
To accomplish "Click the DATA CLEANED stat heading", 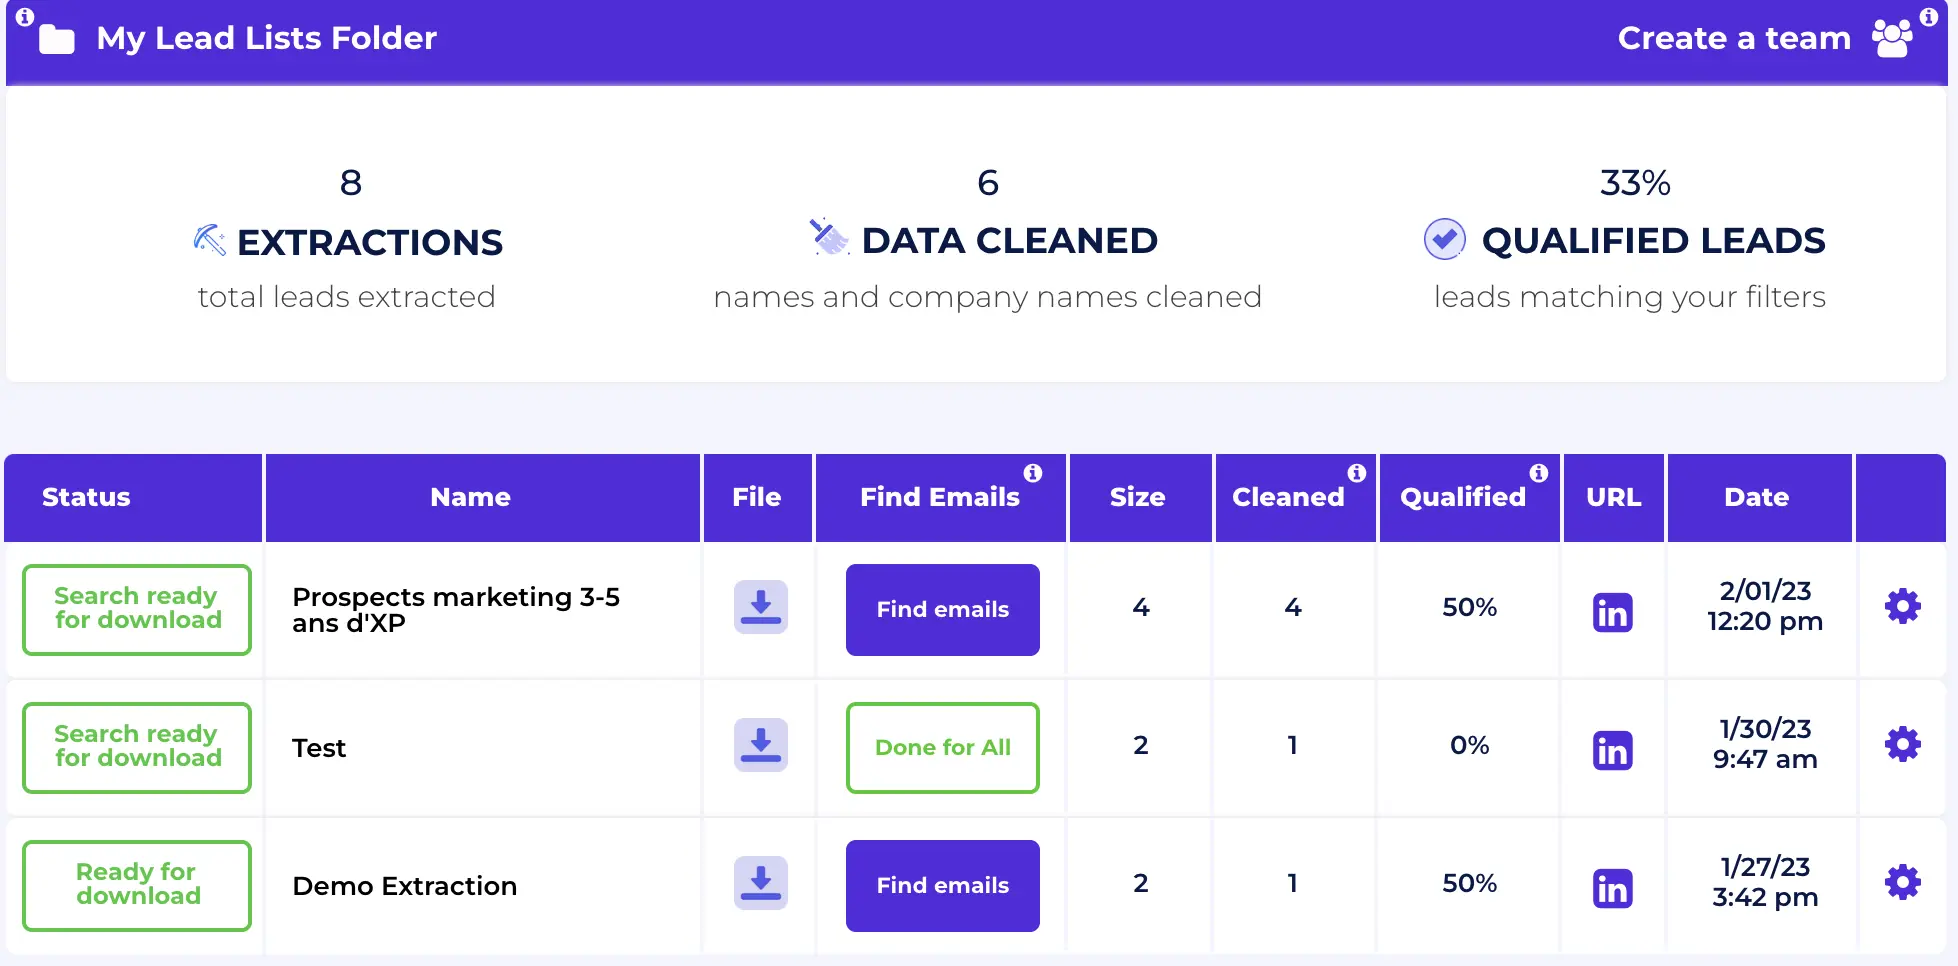I will [x=1010, y=240].
